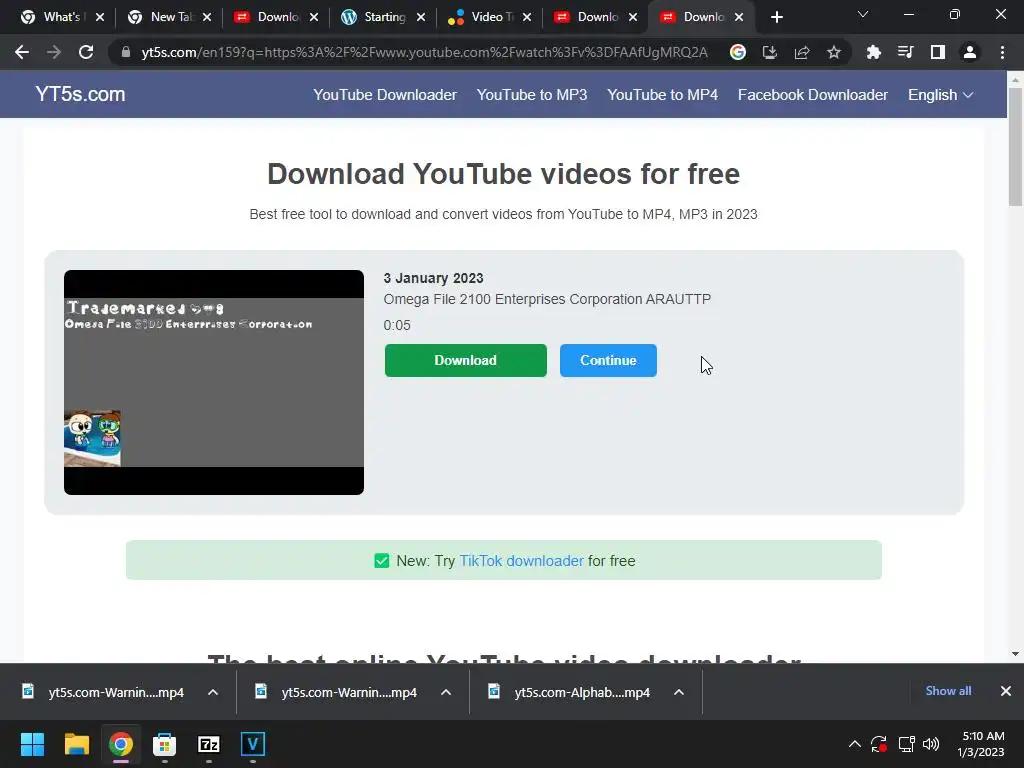Click the date text 3 January 2023
The height and width of the screenshot is (768, 1024).
tap(434, 278)
